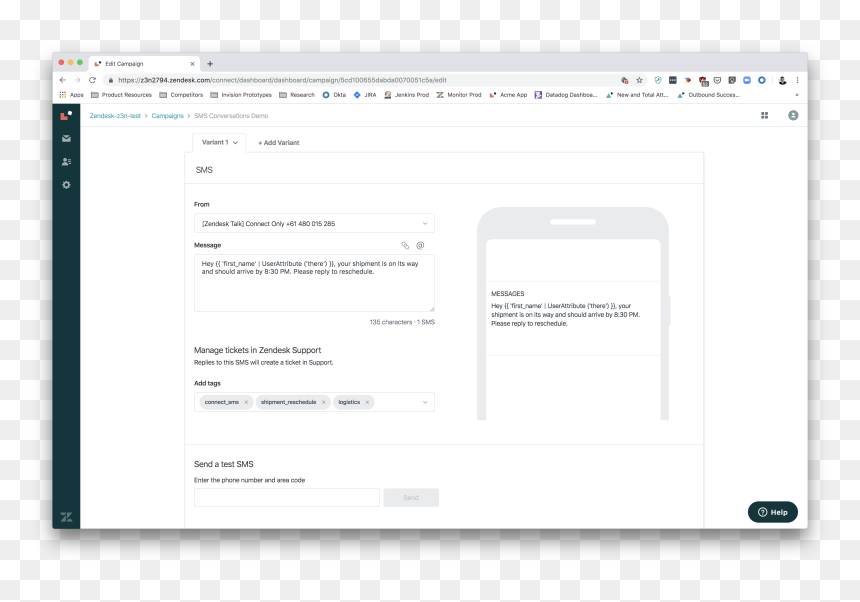
Task: Open the Chrome three-dot menu
Action: [797, 80]
